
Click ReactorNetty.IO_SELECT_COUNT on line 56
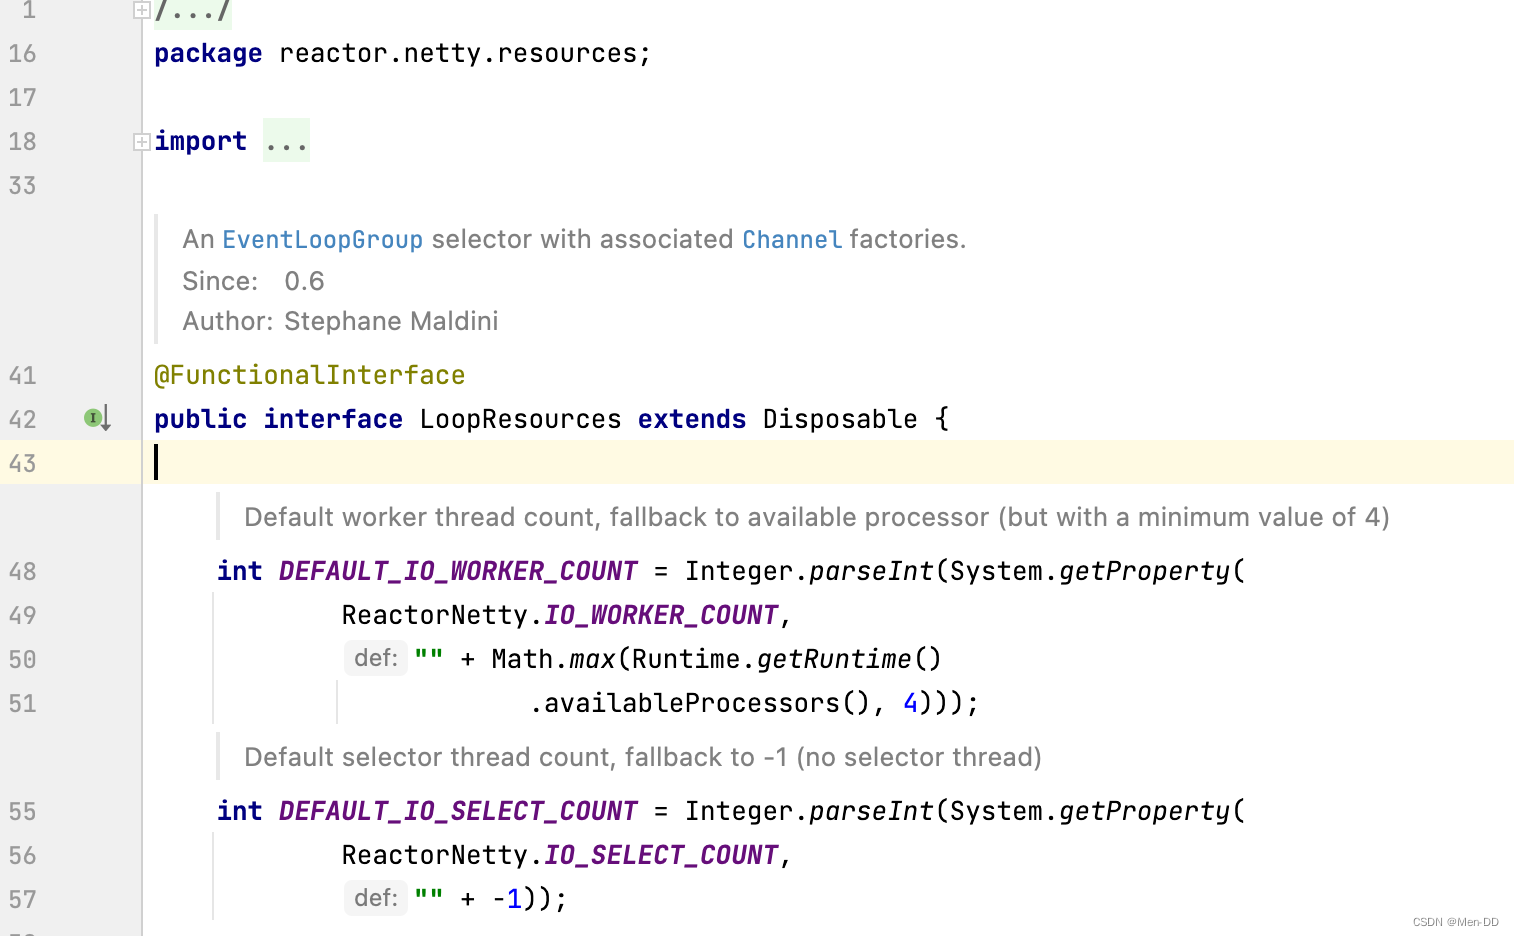coord(560,855)
